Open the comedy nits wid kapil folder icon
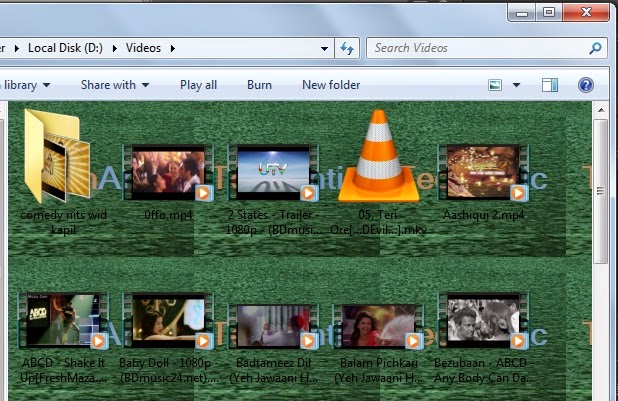Screen dimensions: 618x401 pos(58,156)
